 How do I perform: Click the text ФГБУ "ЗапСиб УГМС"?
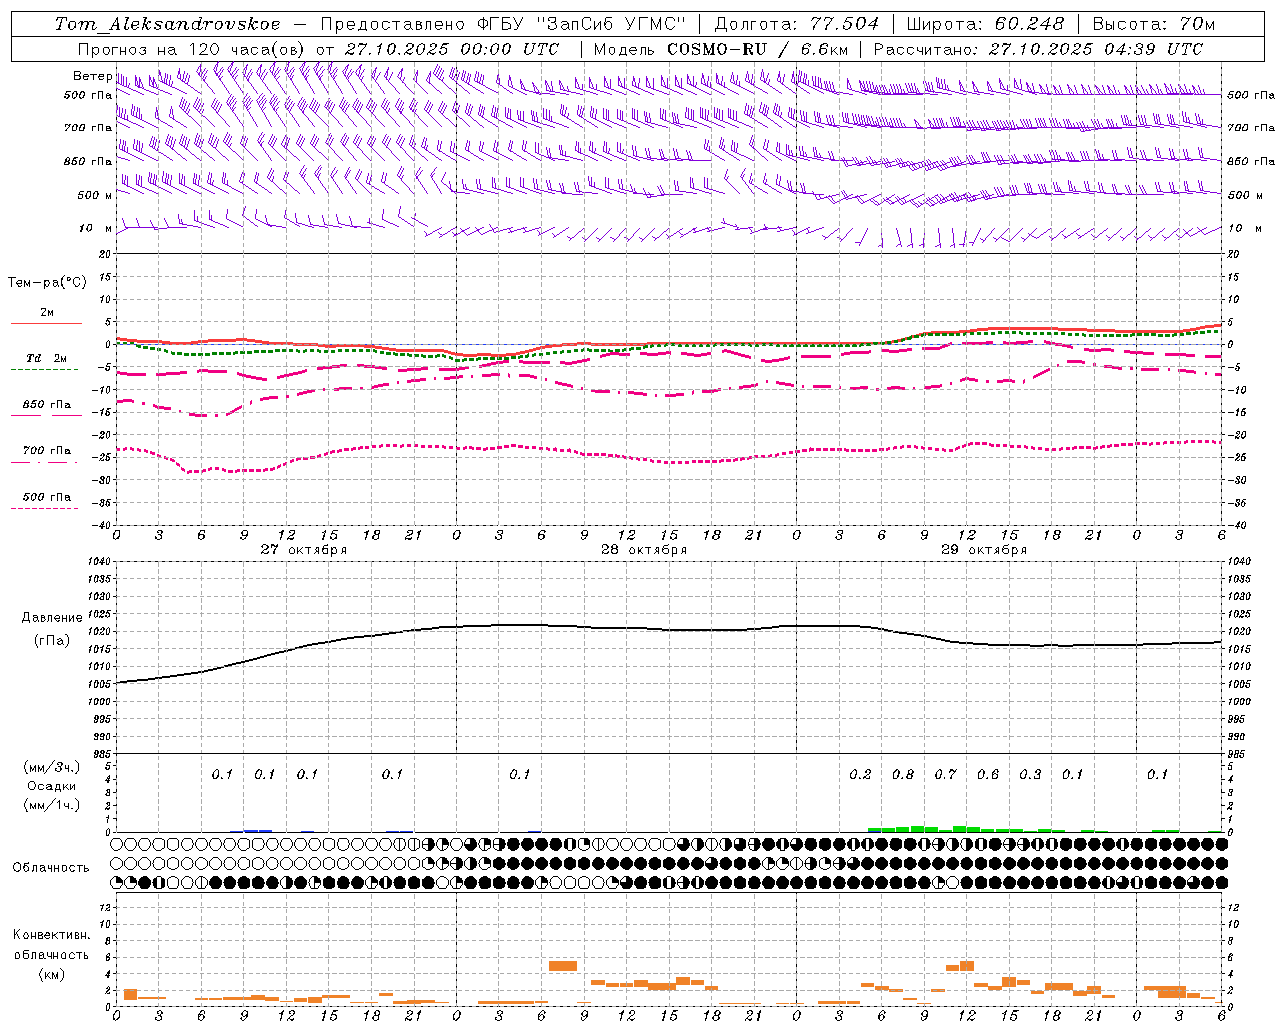click(582, 24)
